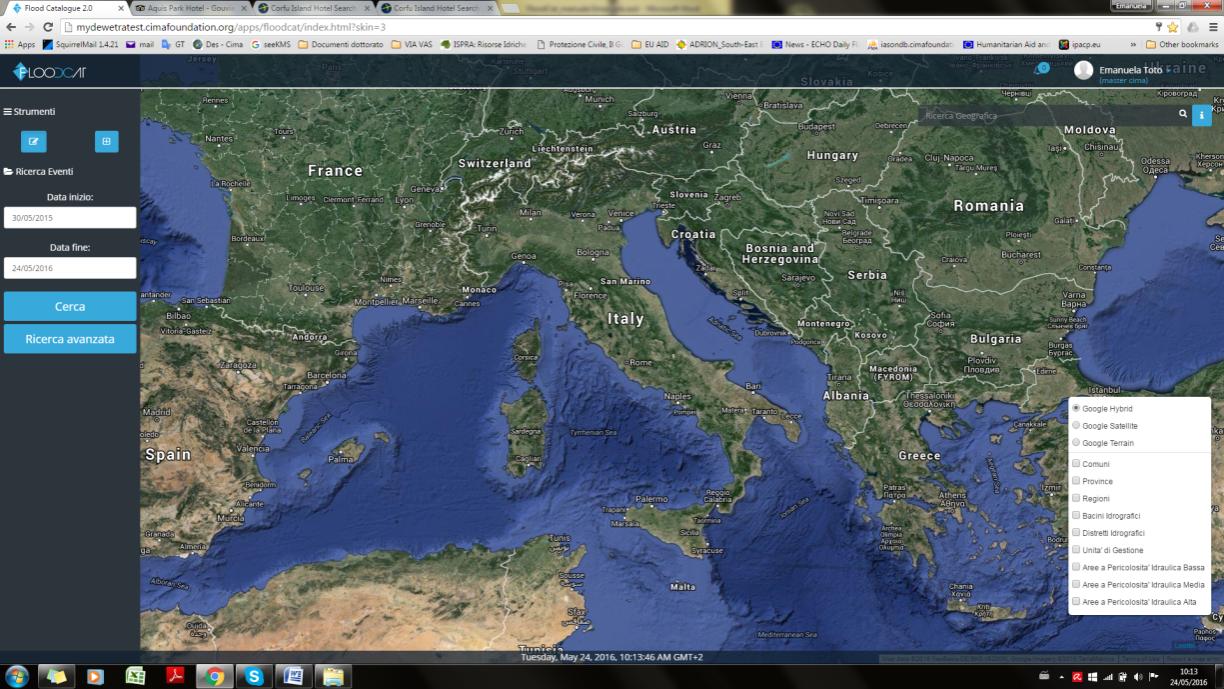
Task: Open the ISPRA: Risorse Idriche bookmark
Action: (x=483, y=44)
